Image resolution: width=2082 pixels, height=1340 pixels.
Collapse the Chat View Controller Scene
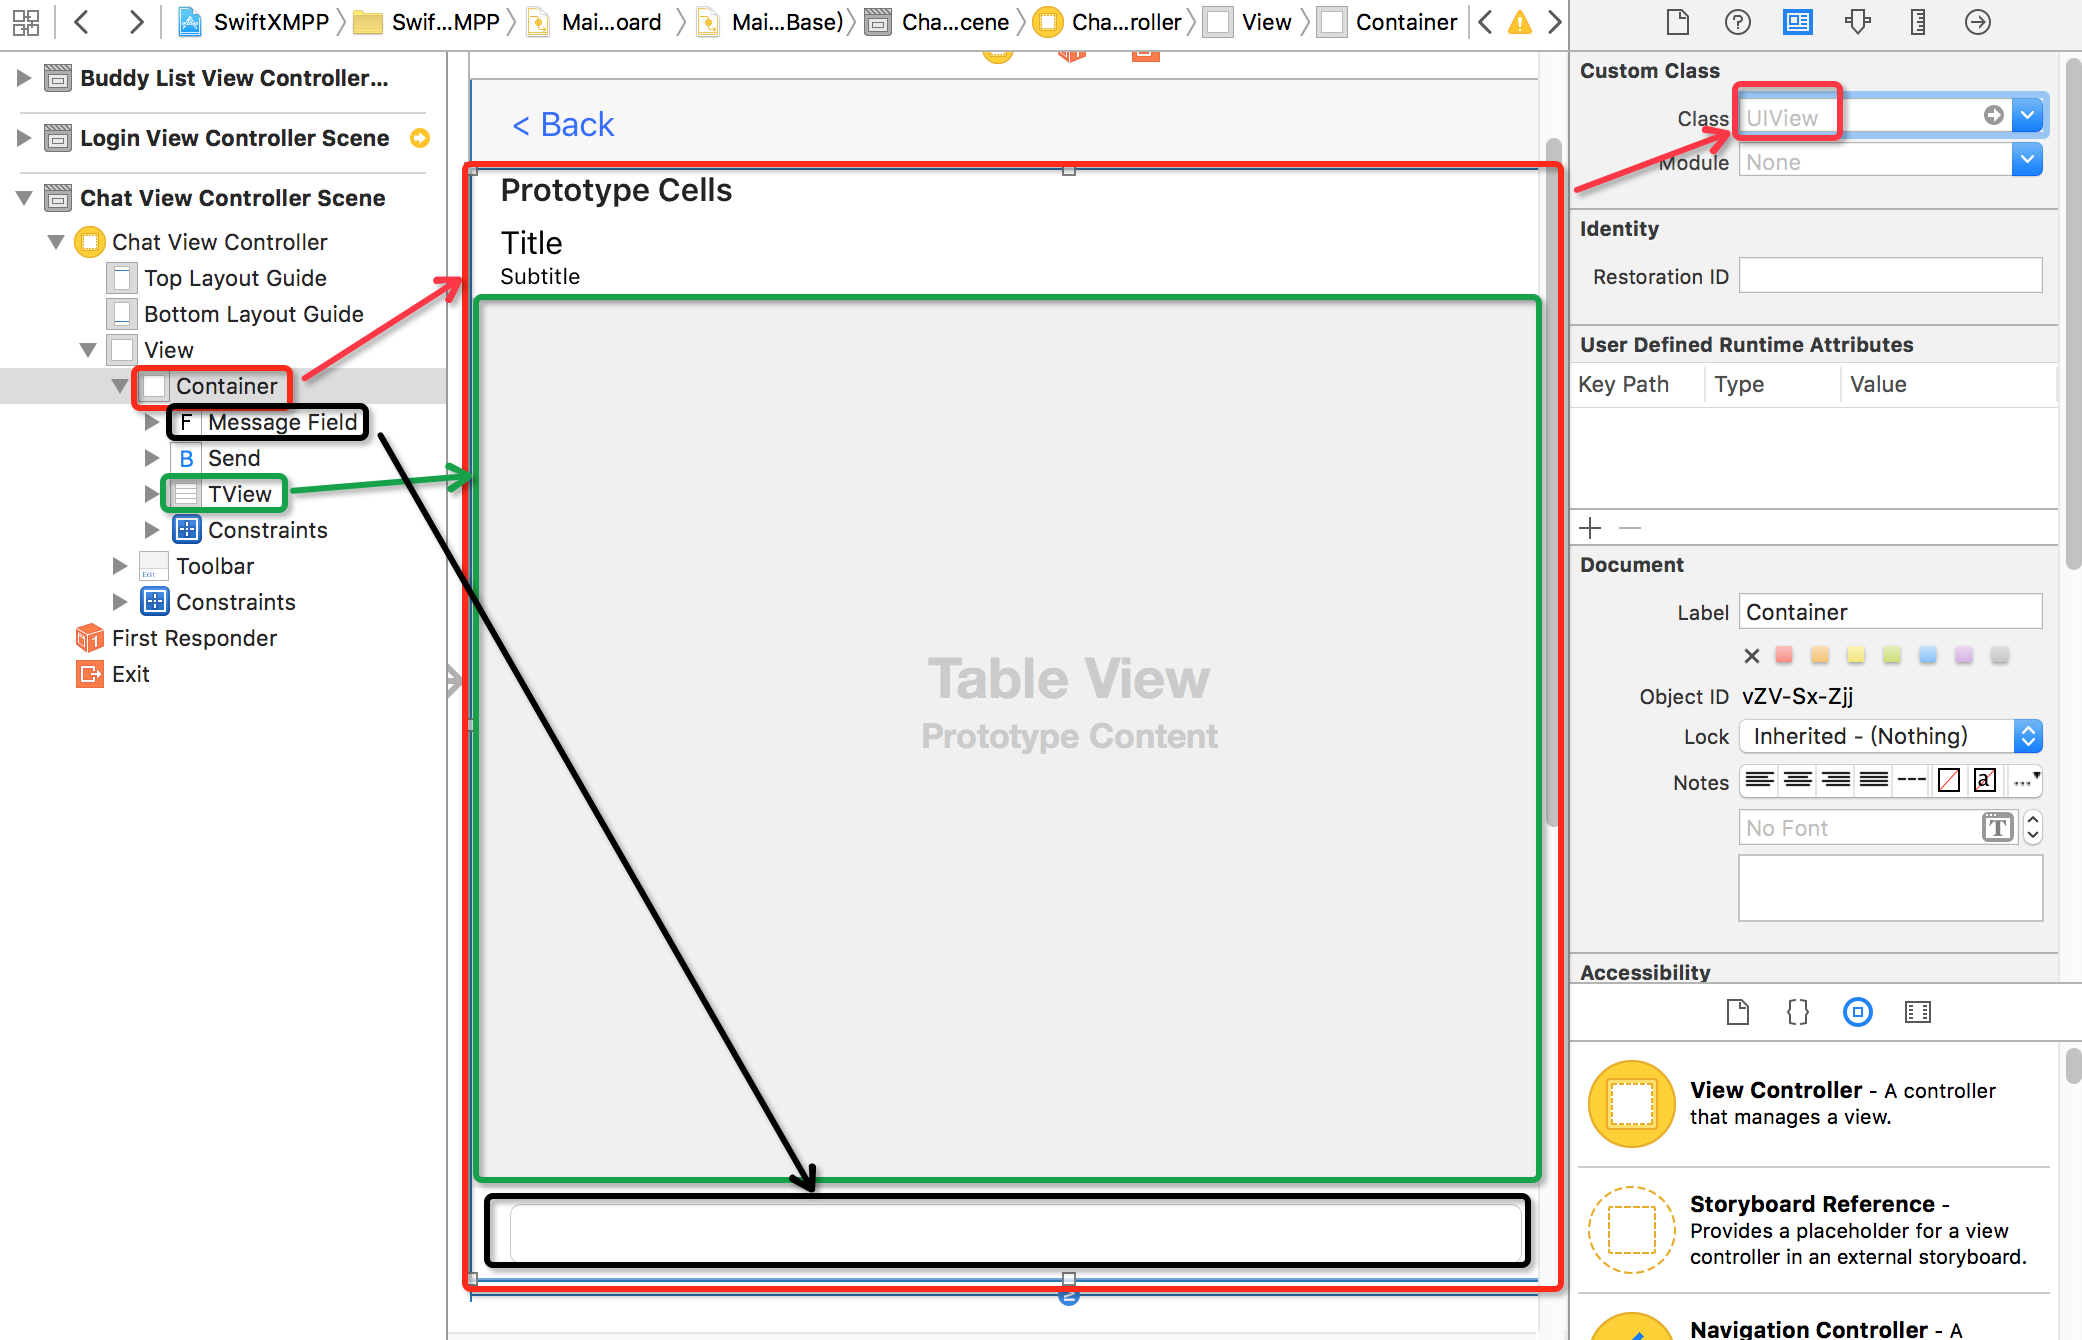24,198
